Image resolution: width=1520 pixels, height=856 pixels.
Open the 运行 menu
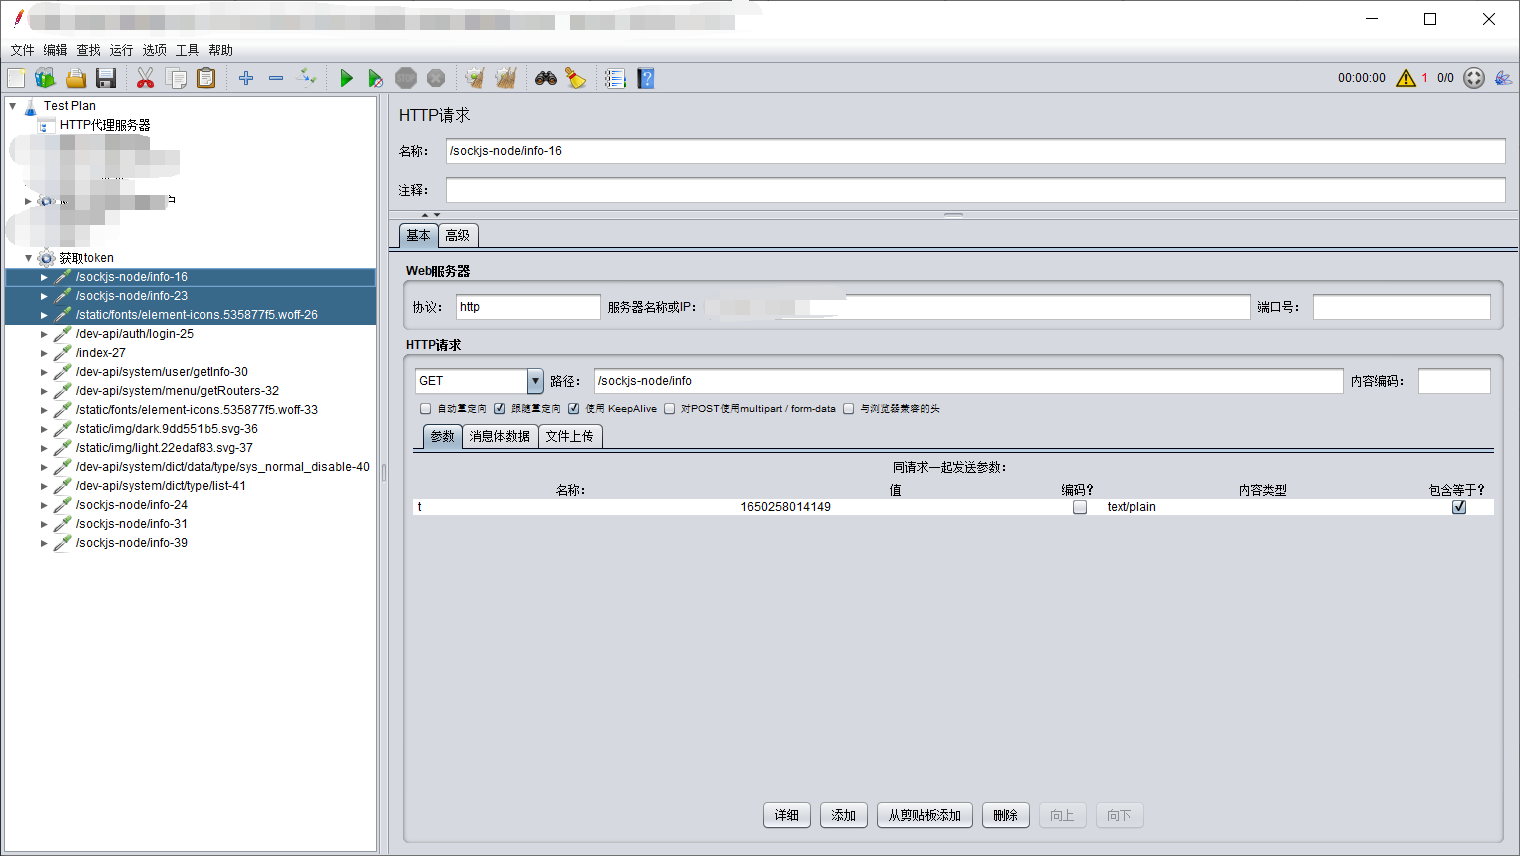[121, 50]
